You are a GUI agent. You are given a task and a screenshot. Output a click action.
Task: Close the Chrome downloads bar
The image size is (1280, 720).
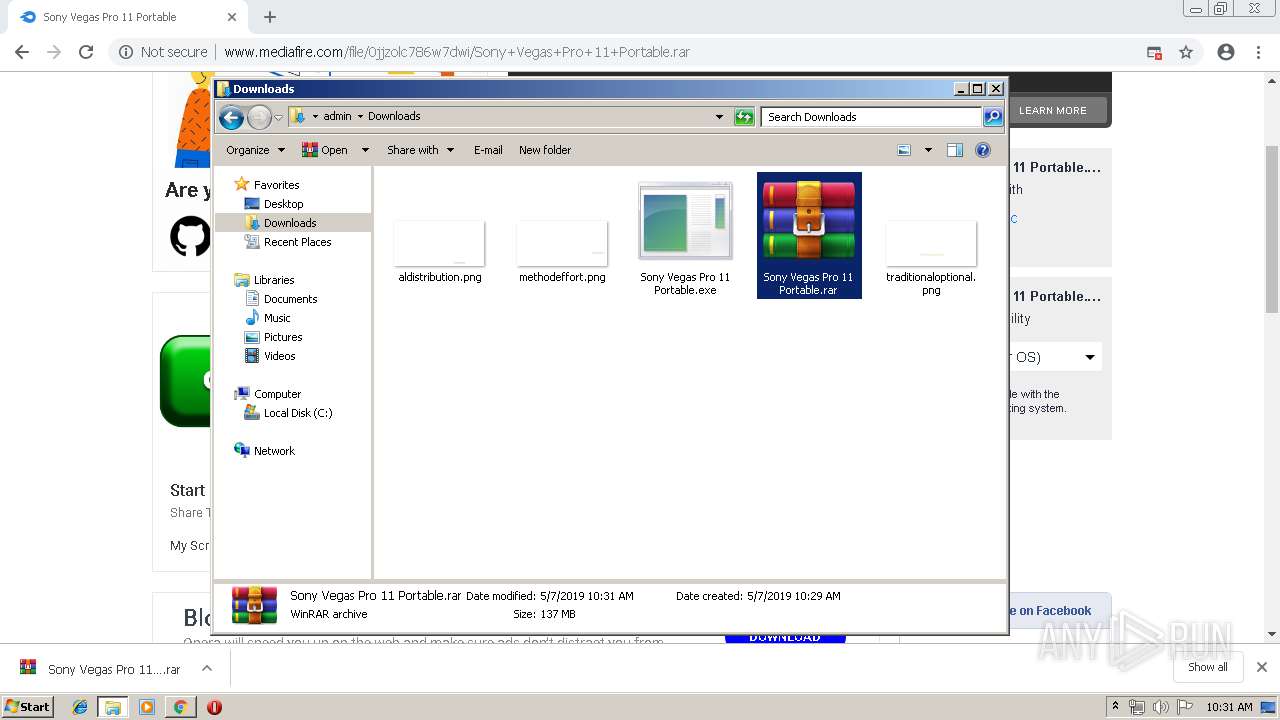tap(1261, 667)
